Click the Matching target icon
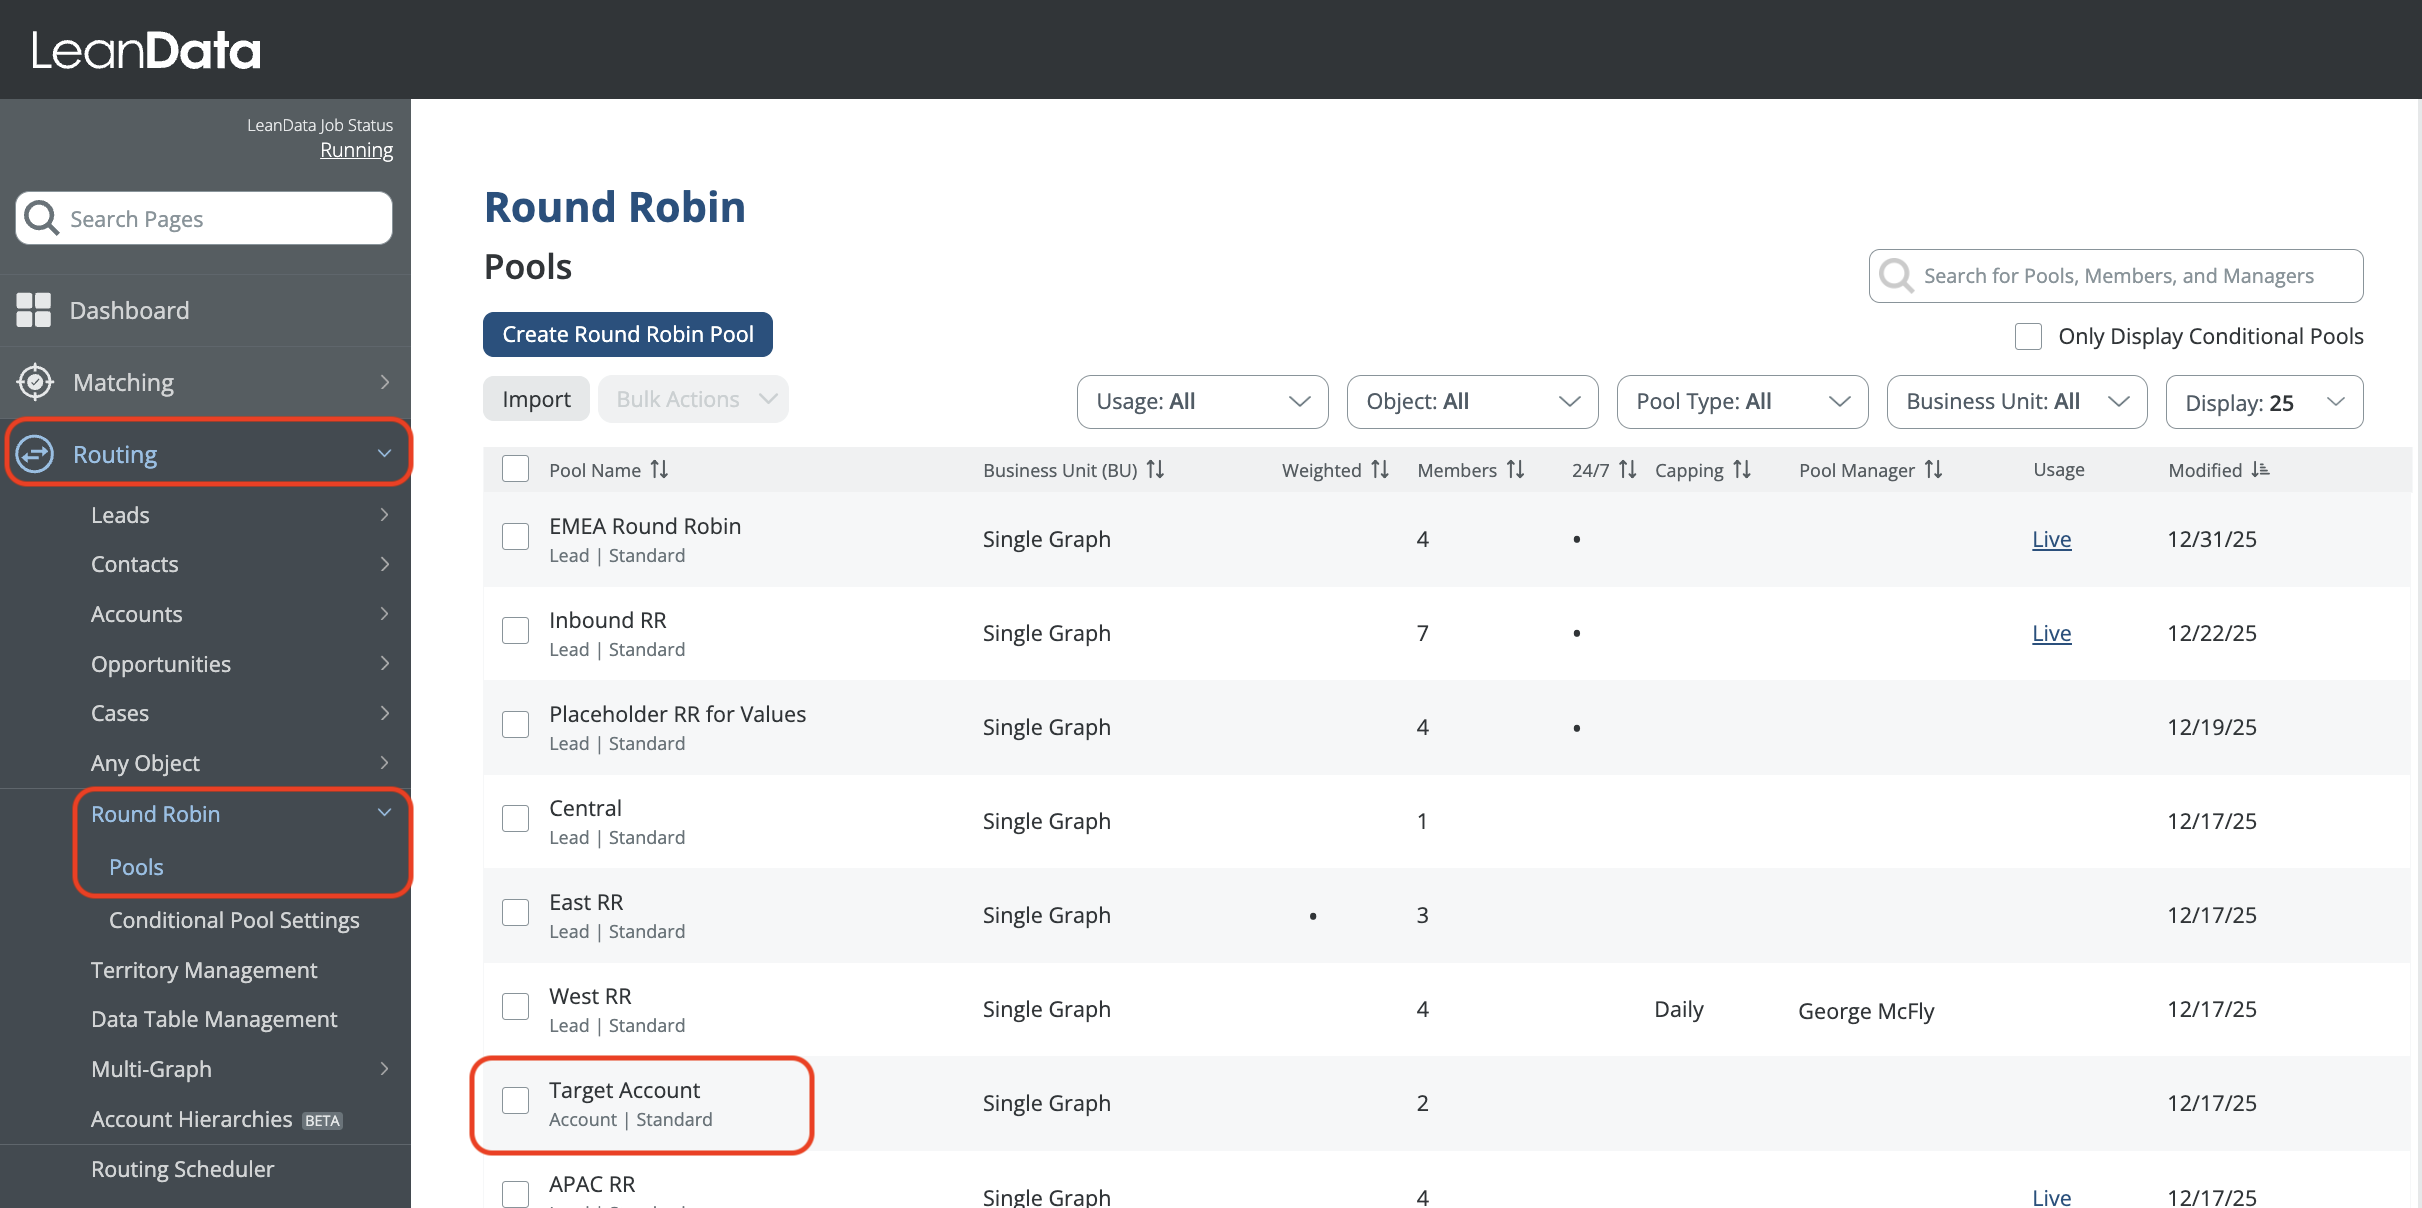Screen dimensions: 2422x1208 pos(35,382)
